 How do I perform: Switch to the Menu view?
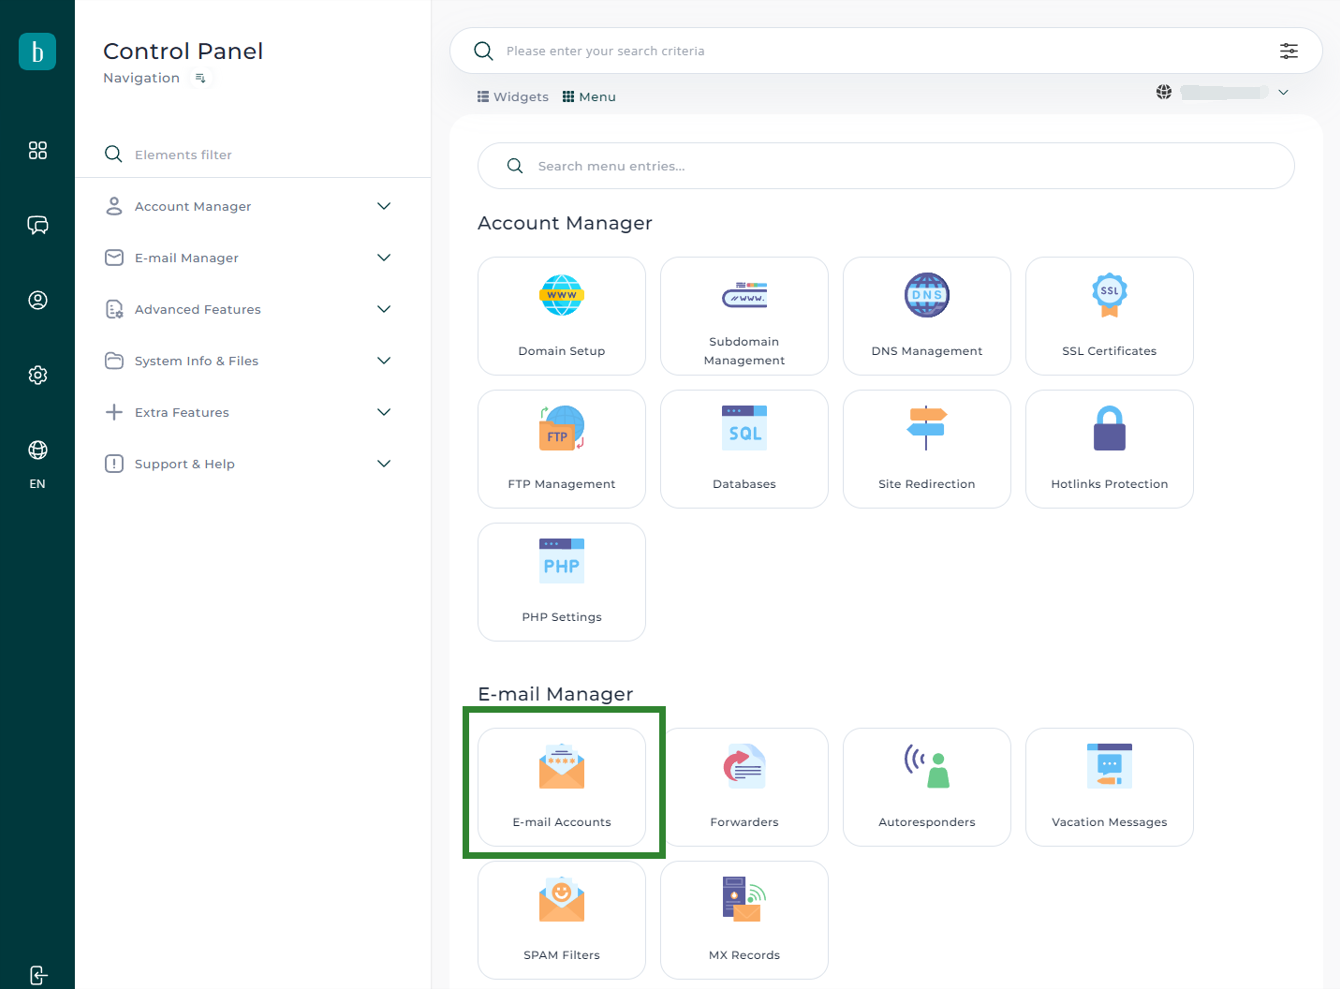(x=589, y=97)
